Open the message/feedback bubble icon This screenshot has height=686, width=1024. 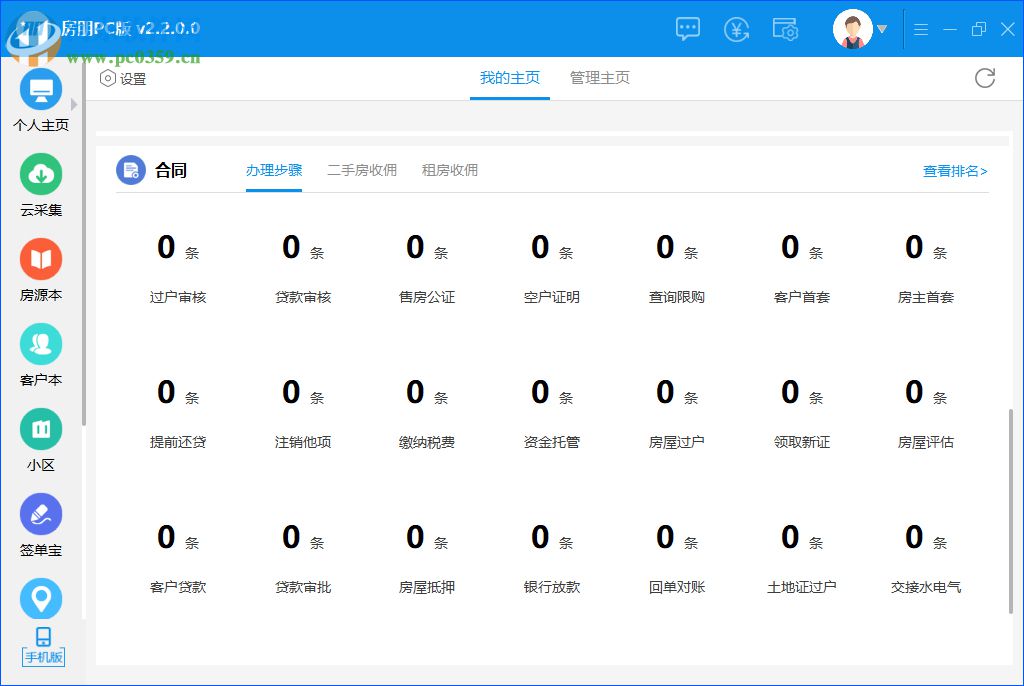(x=687, y=29)
